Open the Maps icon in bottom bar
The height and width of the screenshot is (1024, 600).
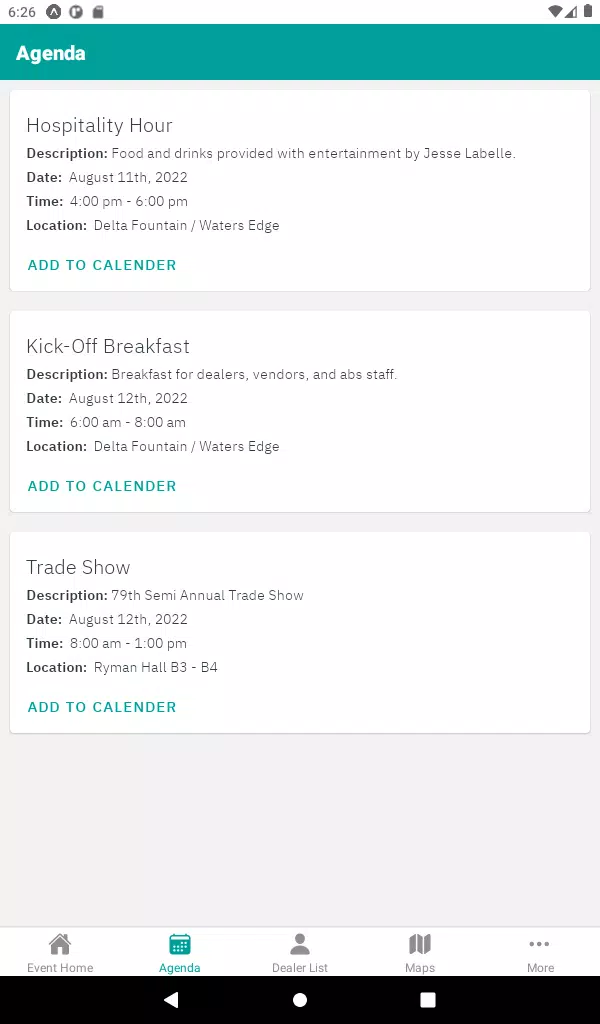[x=420, y=944]
